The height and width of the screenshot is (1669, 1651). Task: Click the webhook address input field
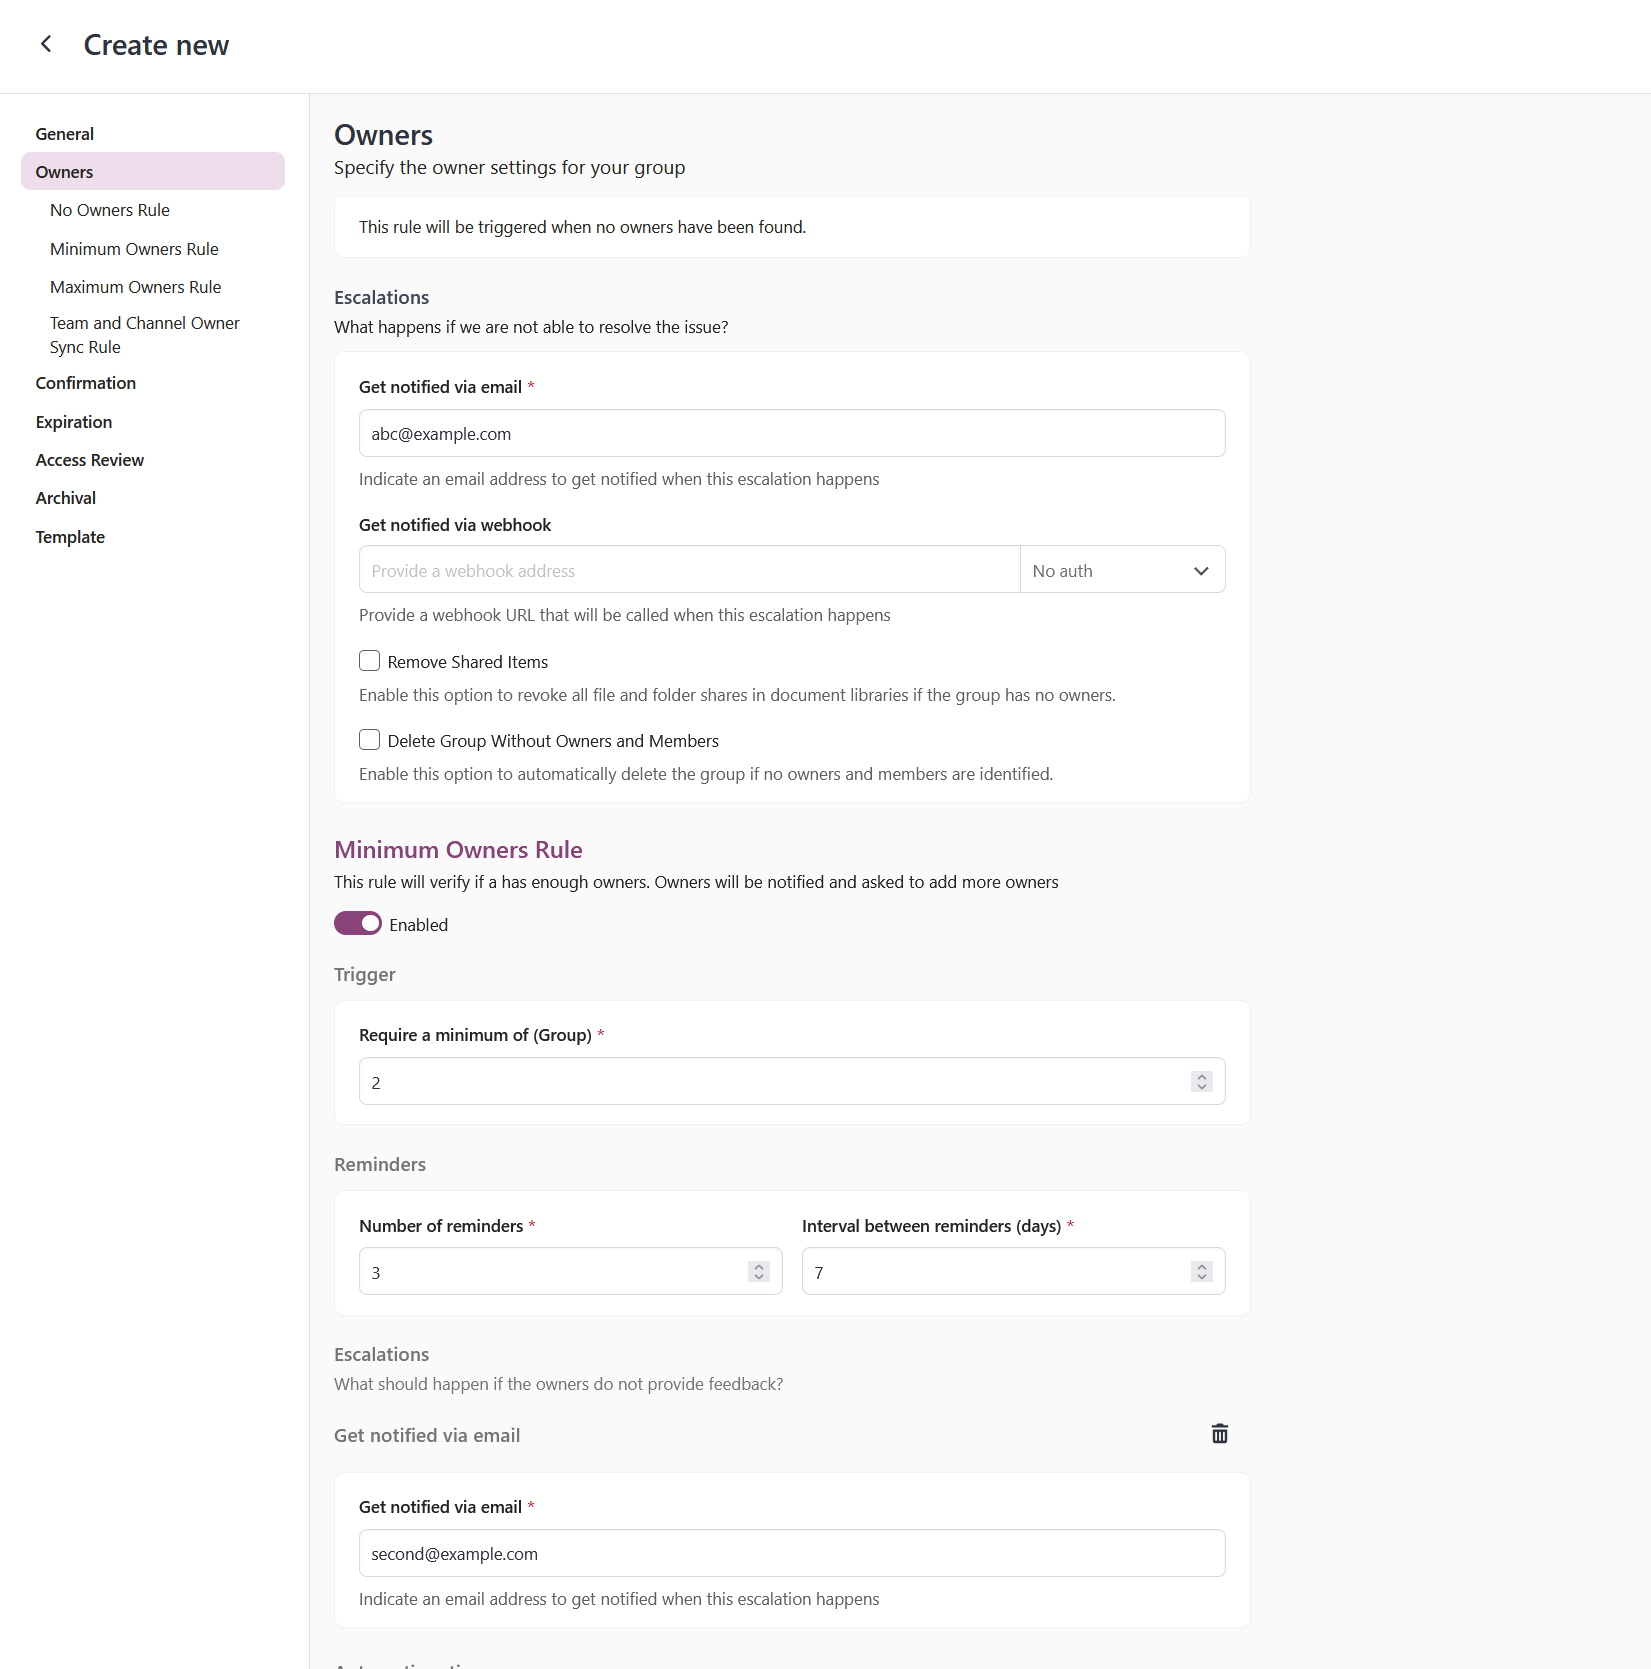(x=688, y=569)
